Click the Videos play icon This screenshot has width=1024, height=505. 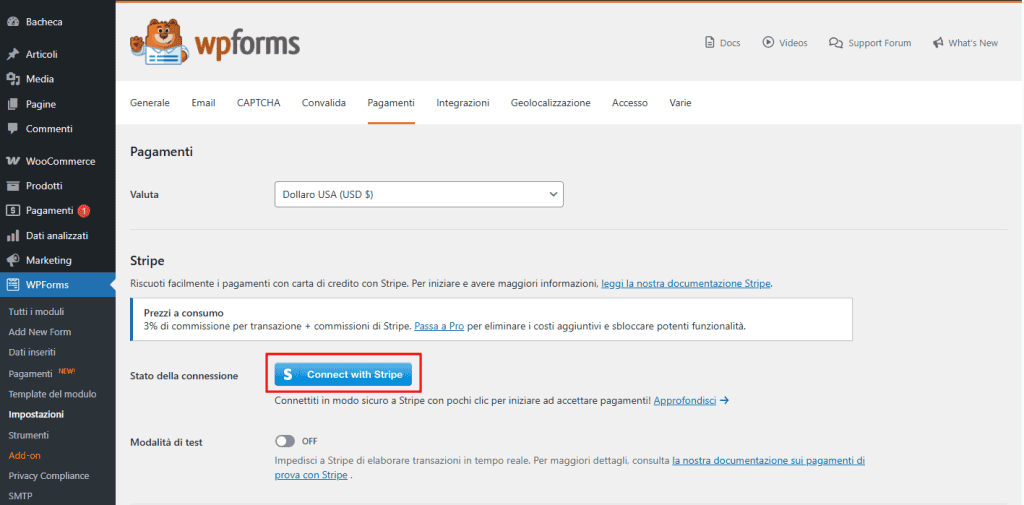point(768,42)
